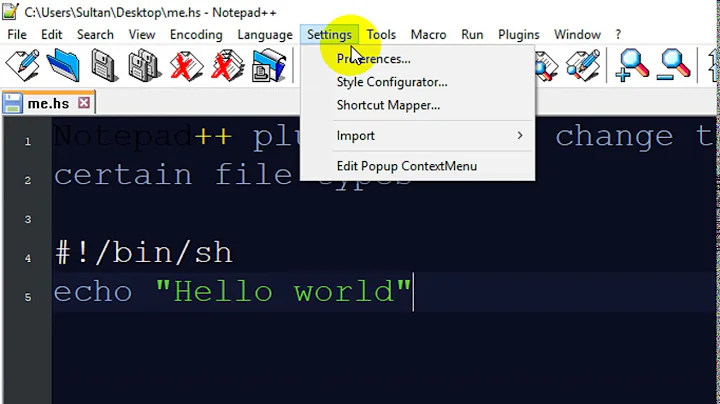Click line number 1 in the margin
Viewport: 720px width, 404px height.
coord(28,141)
